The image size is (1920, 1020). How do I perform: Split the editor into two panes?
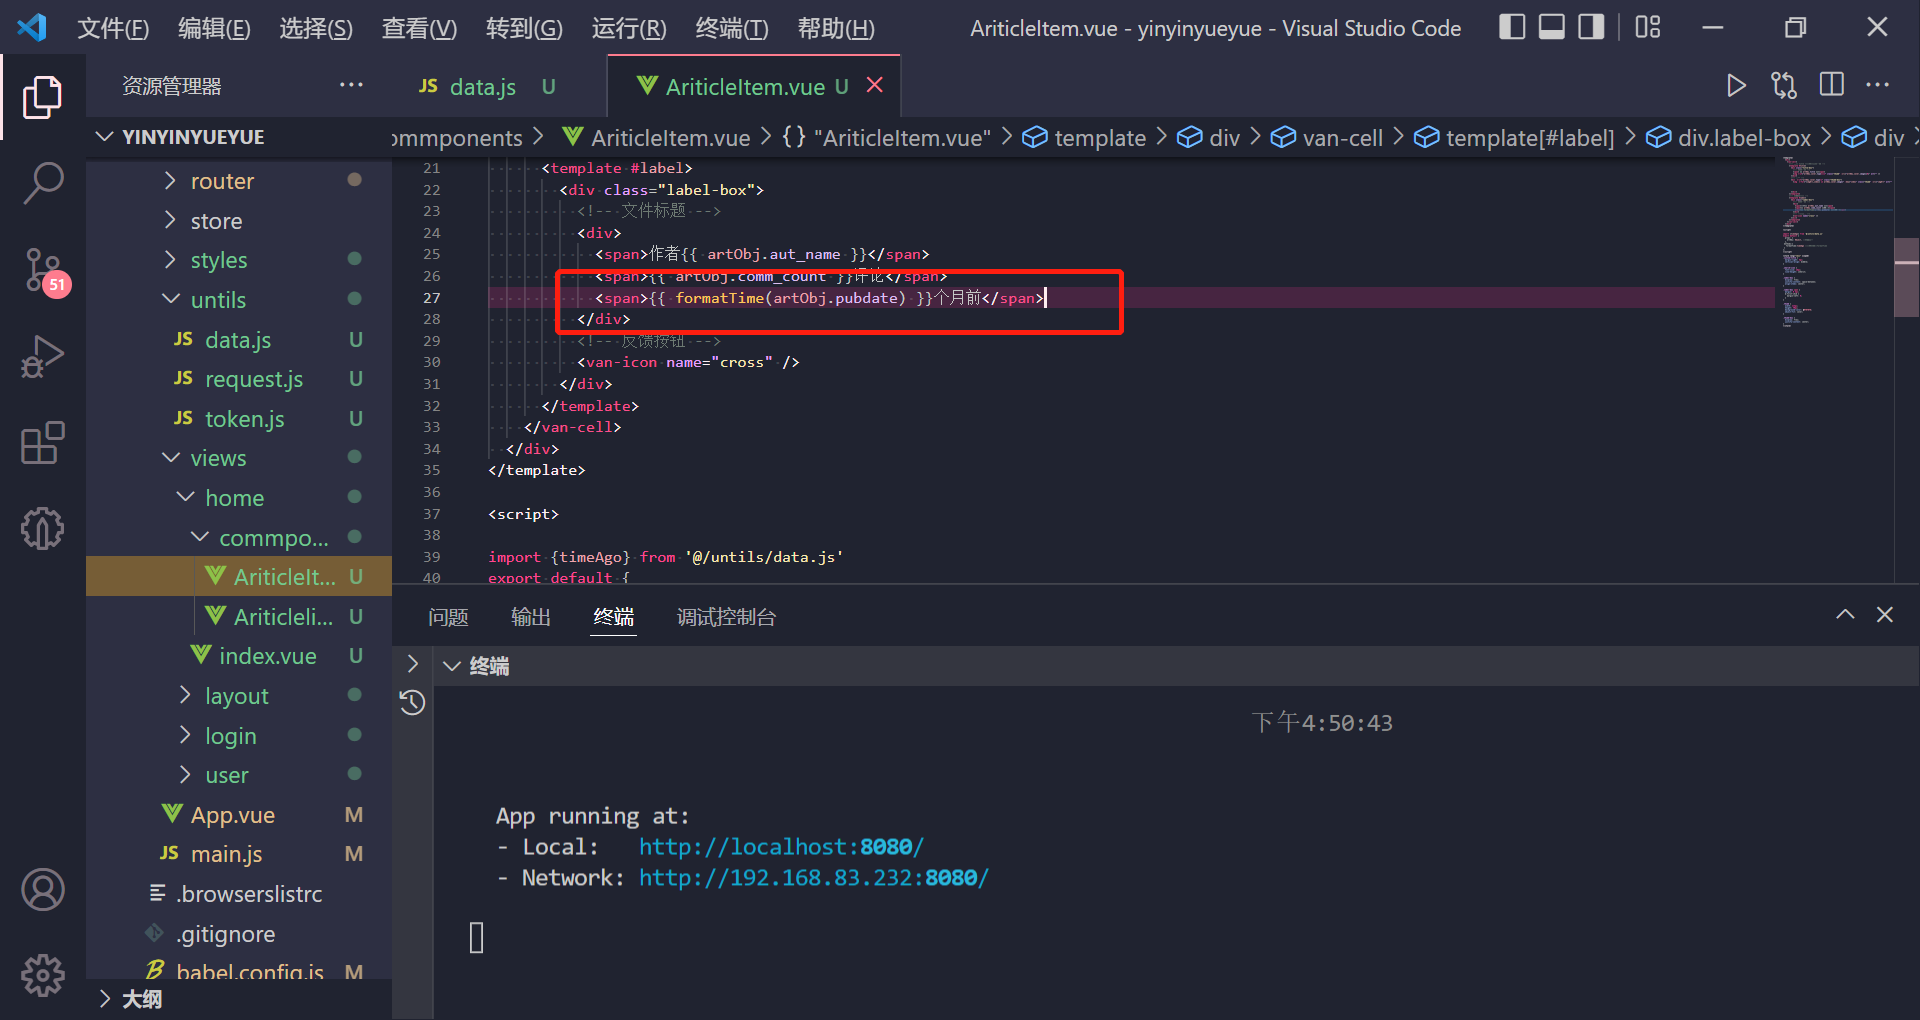[1832, 86]
